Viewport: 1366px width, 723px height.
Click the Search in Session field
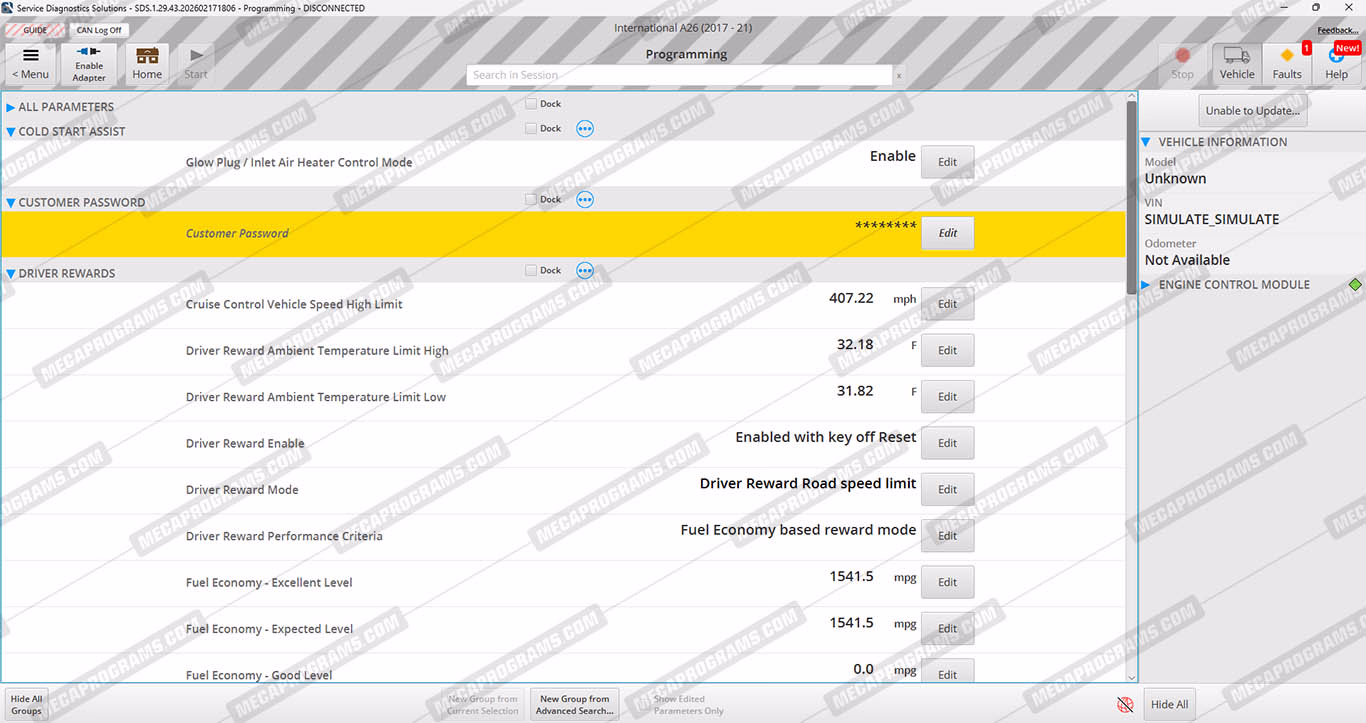click(678, 75)
